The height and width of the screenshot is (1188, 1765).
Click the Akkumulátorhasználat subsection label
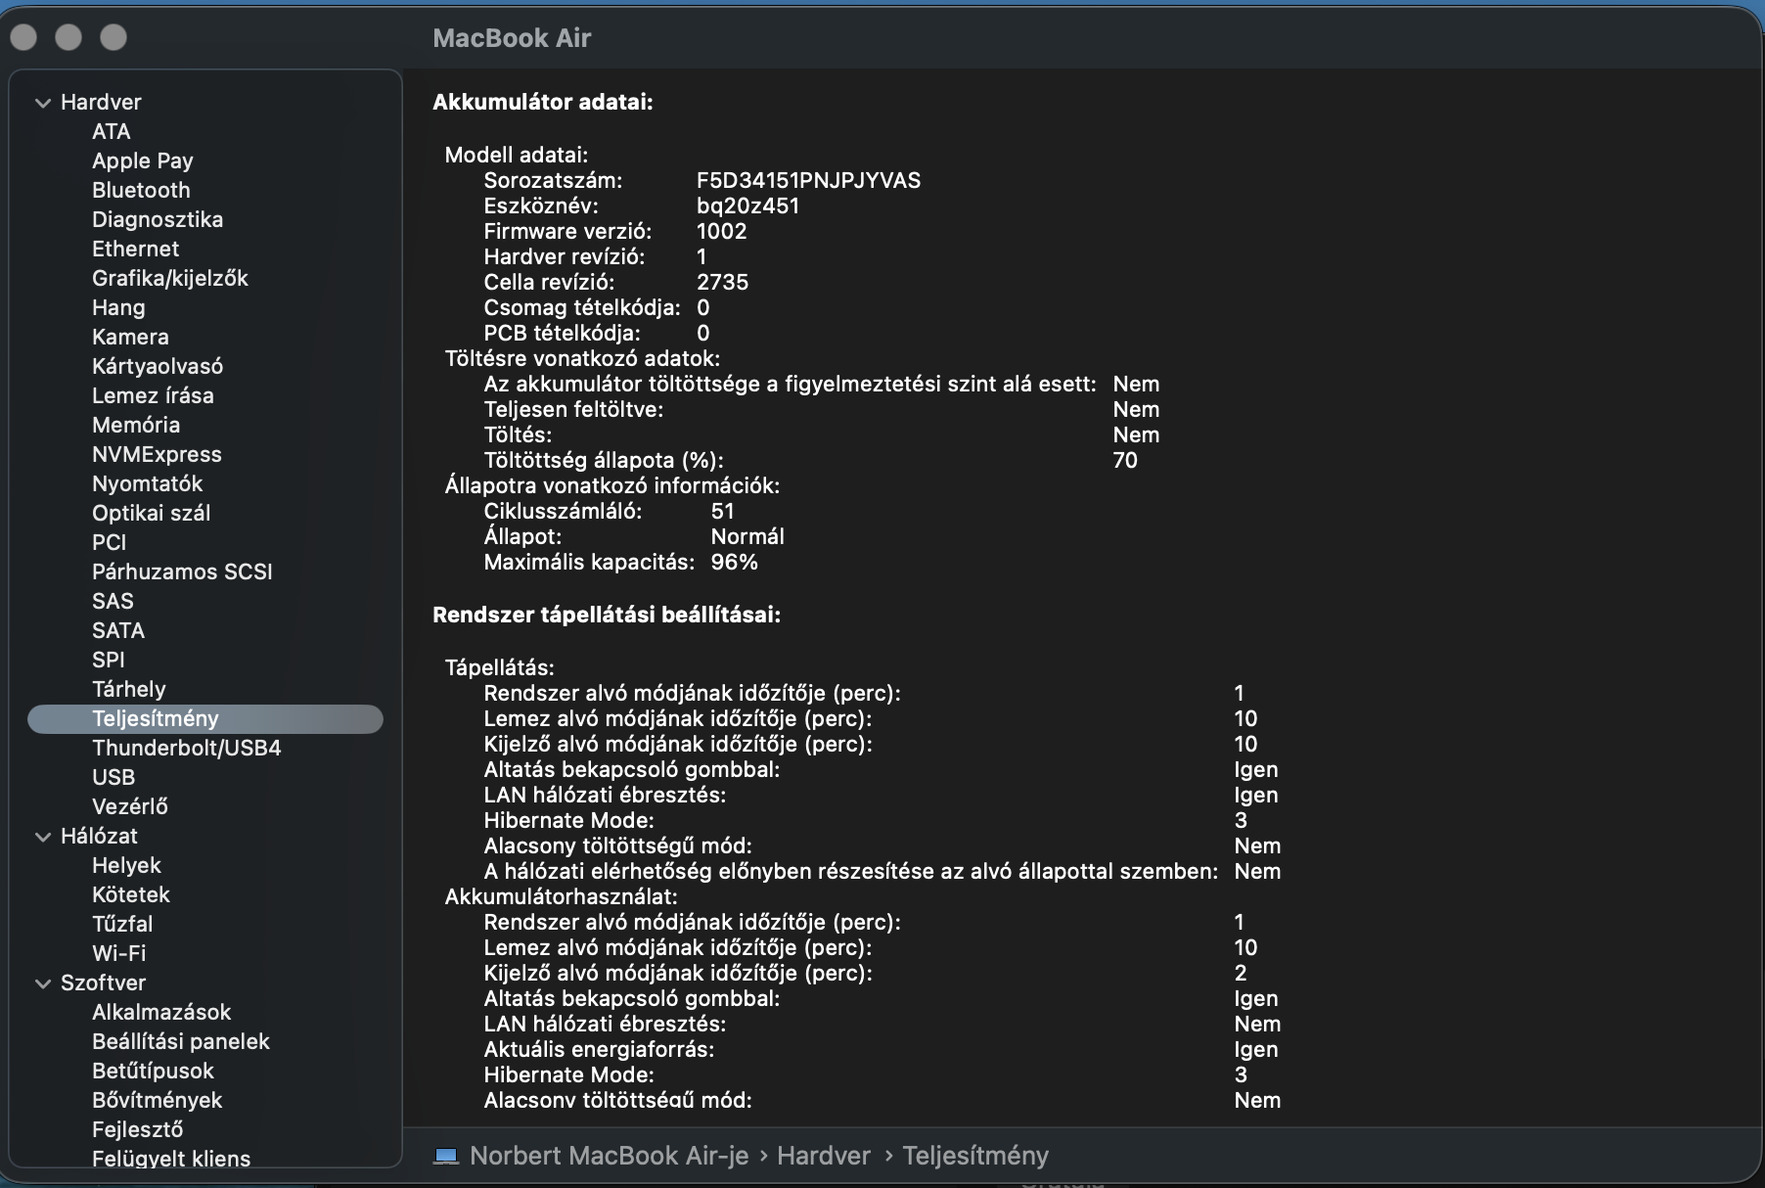(561, 897)
